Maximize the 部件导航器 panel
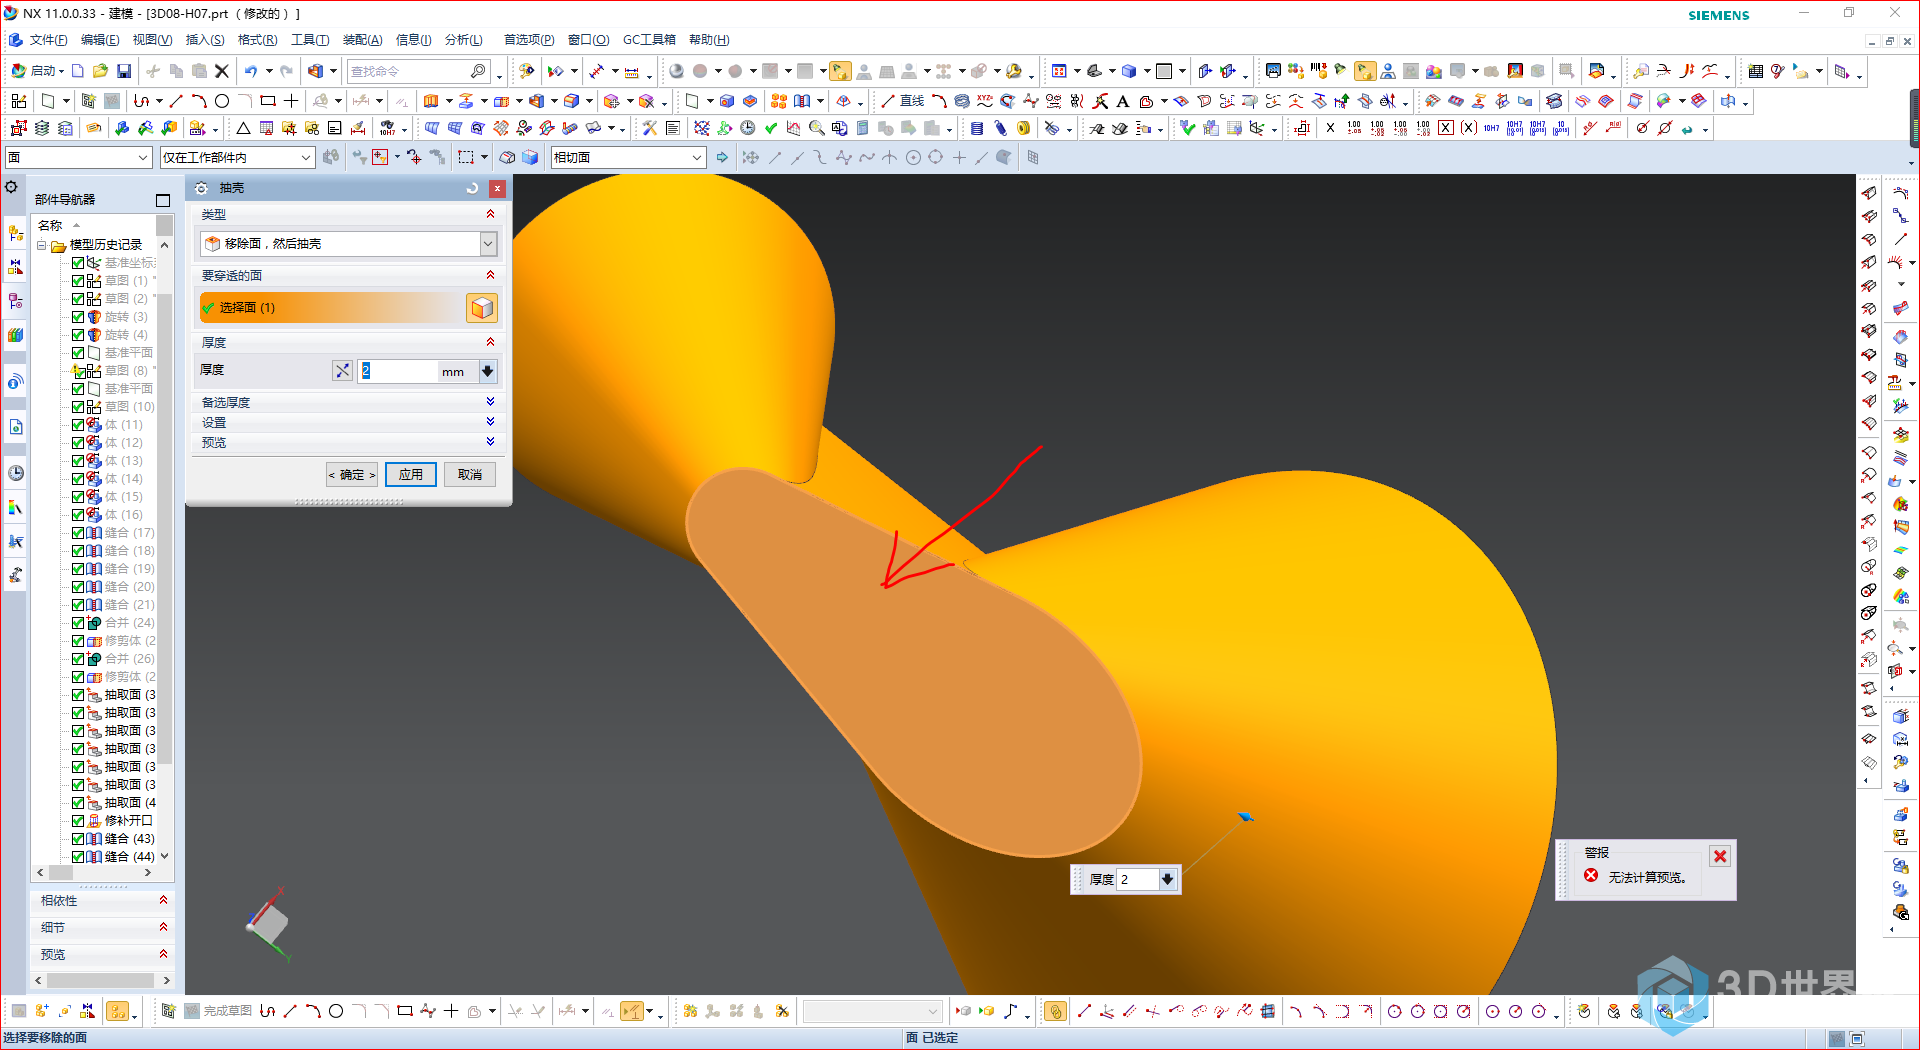Image resolution: width=1920 pixels, height=1050 pixels. 163,200
